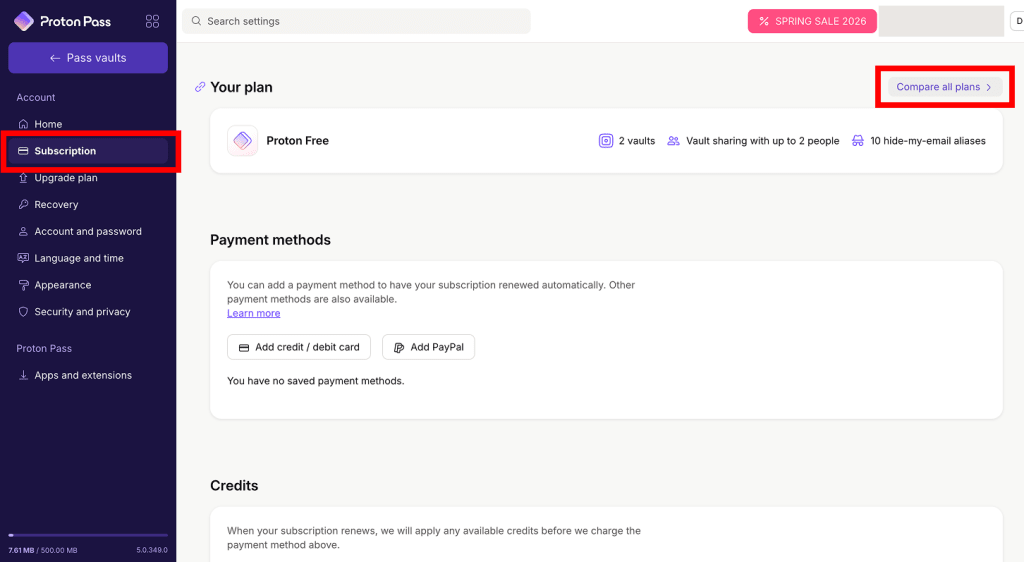Viewport: 1024px width, 562px height.
Task: Open the user account dropdown
Action: tap(1016, 21)
